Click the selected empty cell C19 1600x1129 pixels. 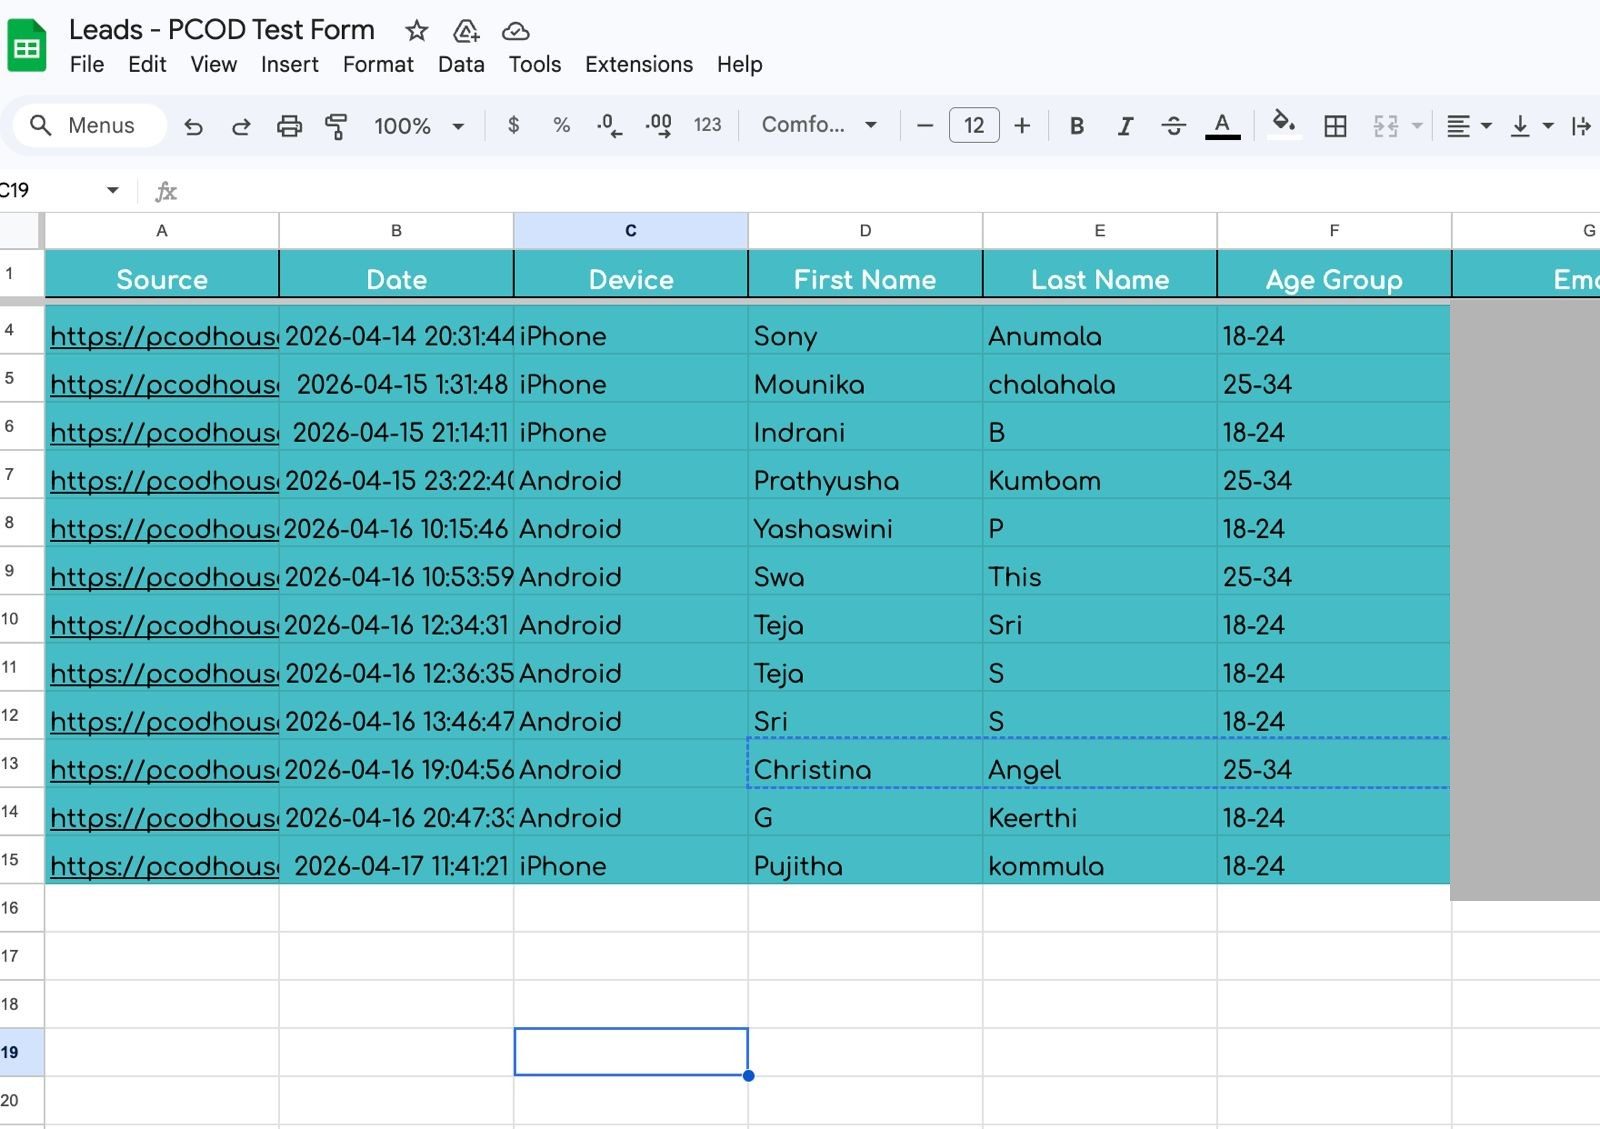point(631,1052)
